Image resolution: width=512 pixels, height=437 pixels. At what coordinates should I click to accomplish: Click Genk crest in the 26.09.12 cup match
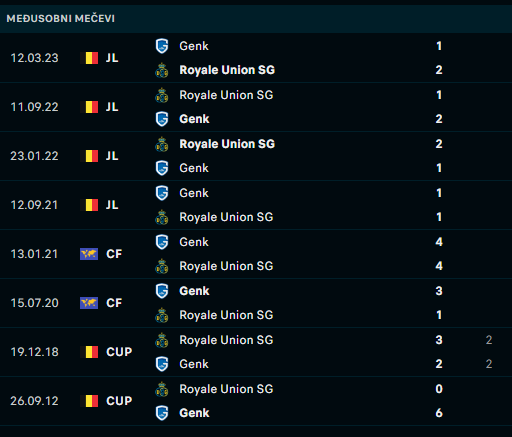162,413
